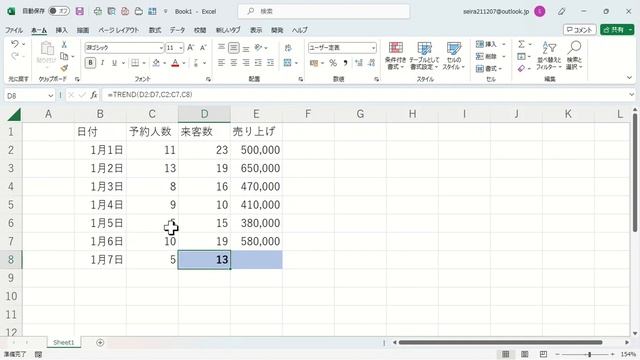Click the Copy icon in clipboard group
The height and width of the screenshot is (360, 640).
(x=64, y=56)
